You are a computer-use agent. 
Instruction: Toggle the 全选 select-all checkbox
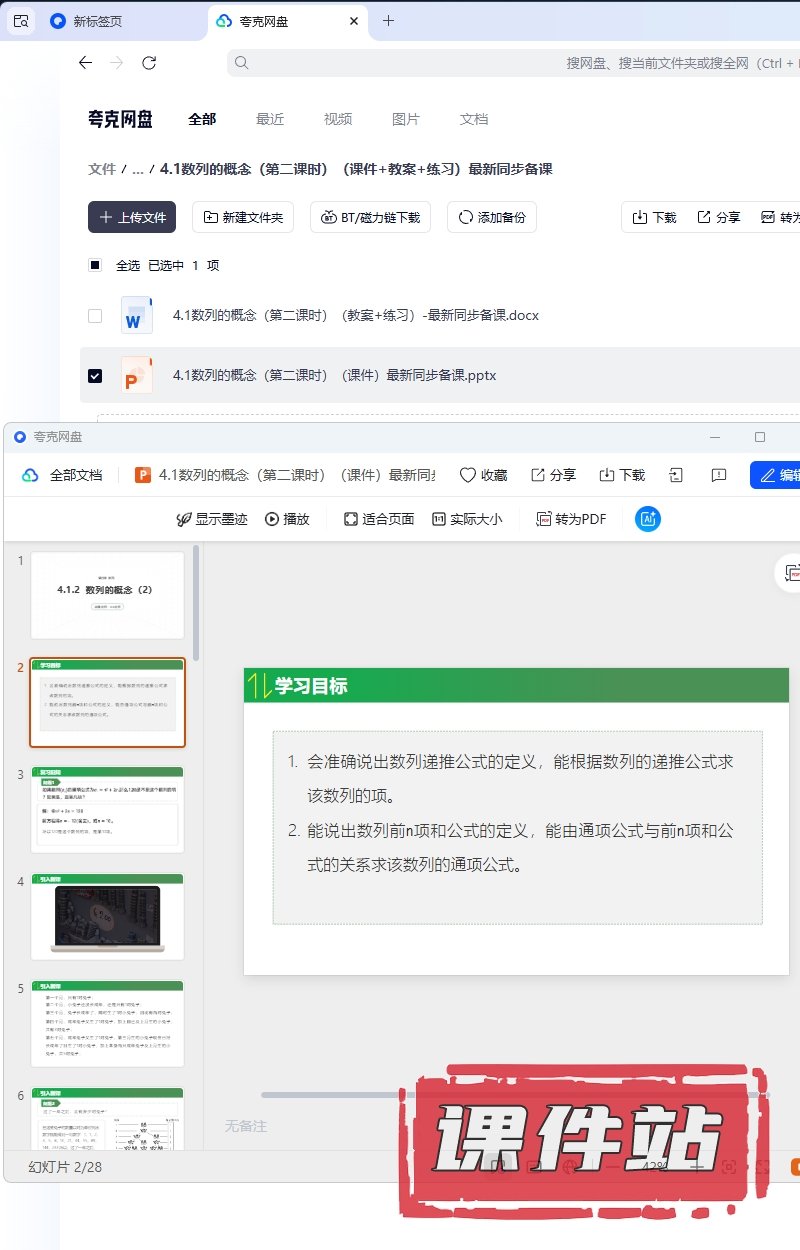pos(95,265)
